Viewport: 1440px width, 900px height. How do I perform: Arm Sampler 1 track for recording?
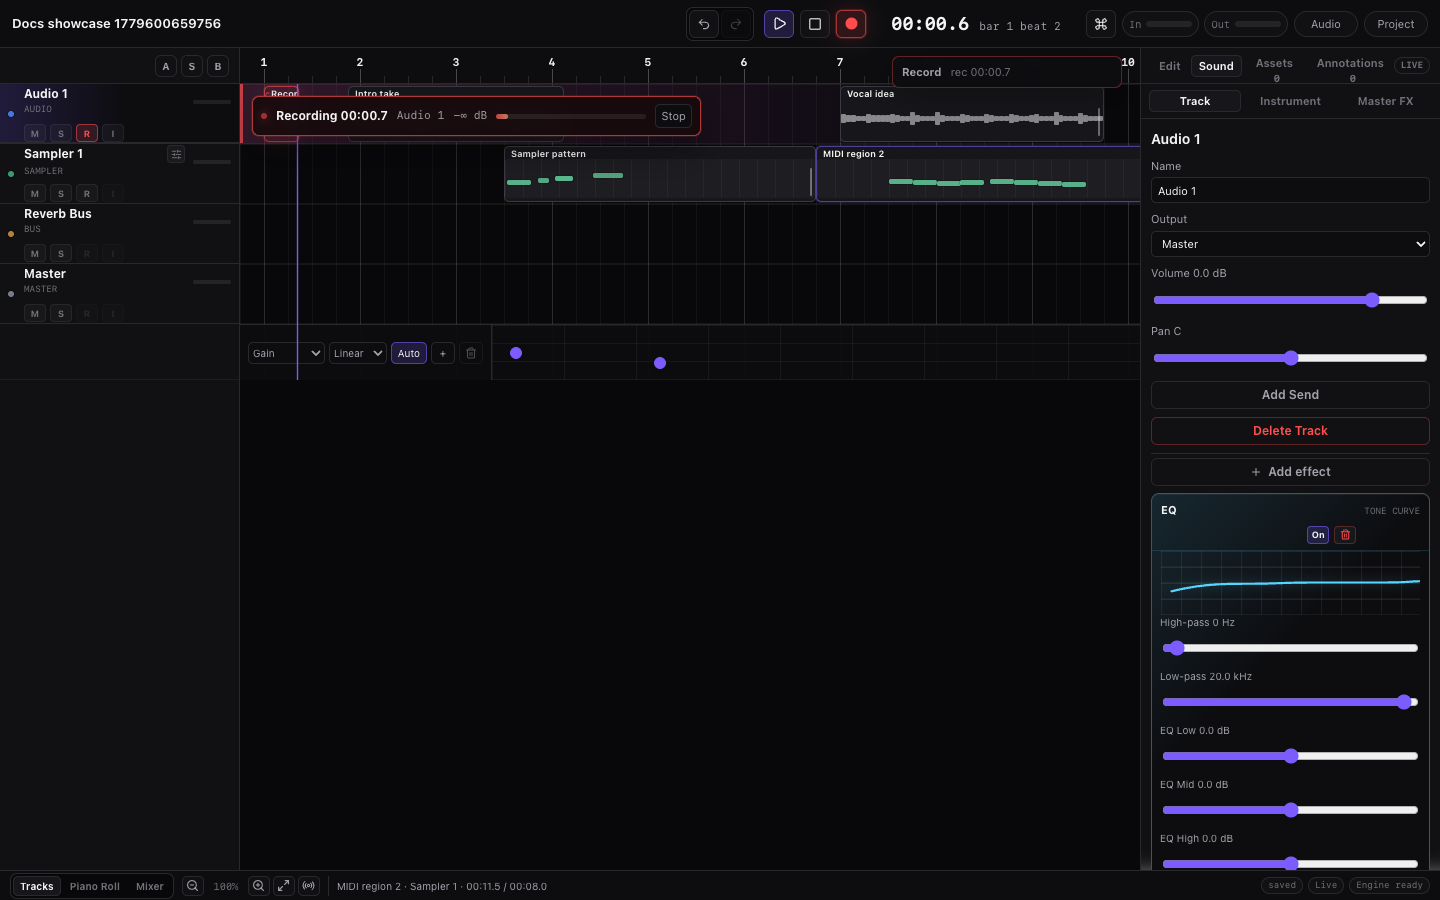[87, 193]
